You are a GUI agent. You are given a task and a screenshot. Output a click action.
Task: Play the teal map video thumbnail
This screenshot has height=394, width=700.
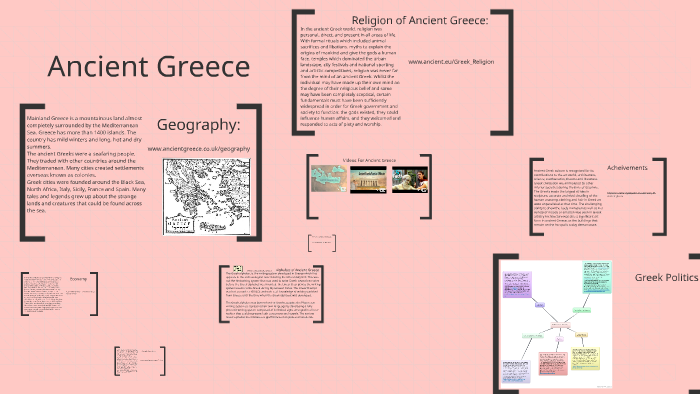pyautogui.click(x=329, y=178)
